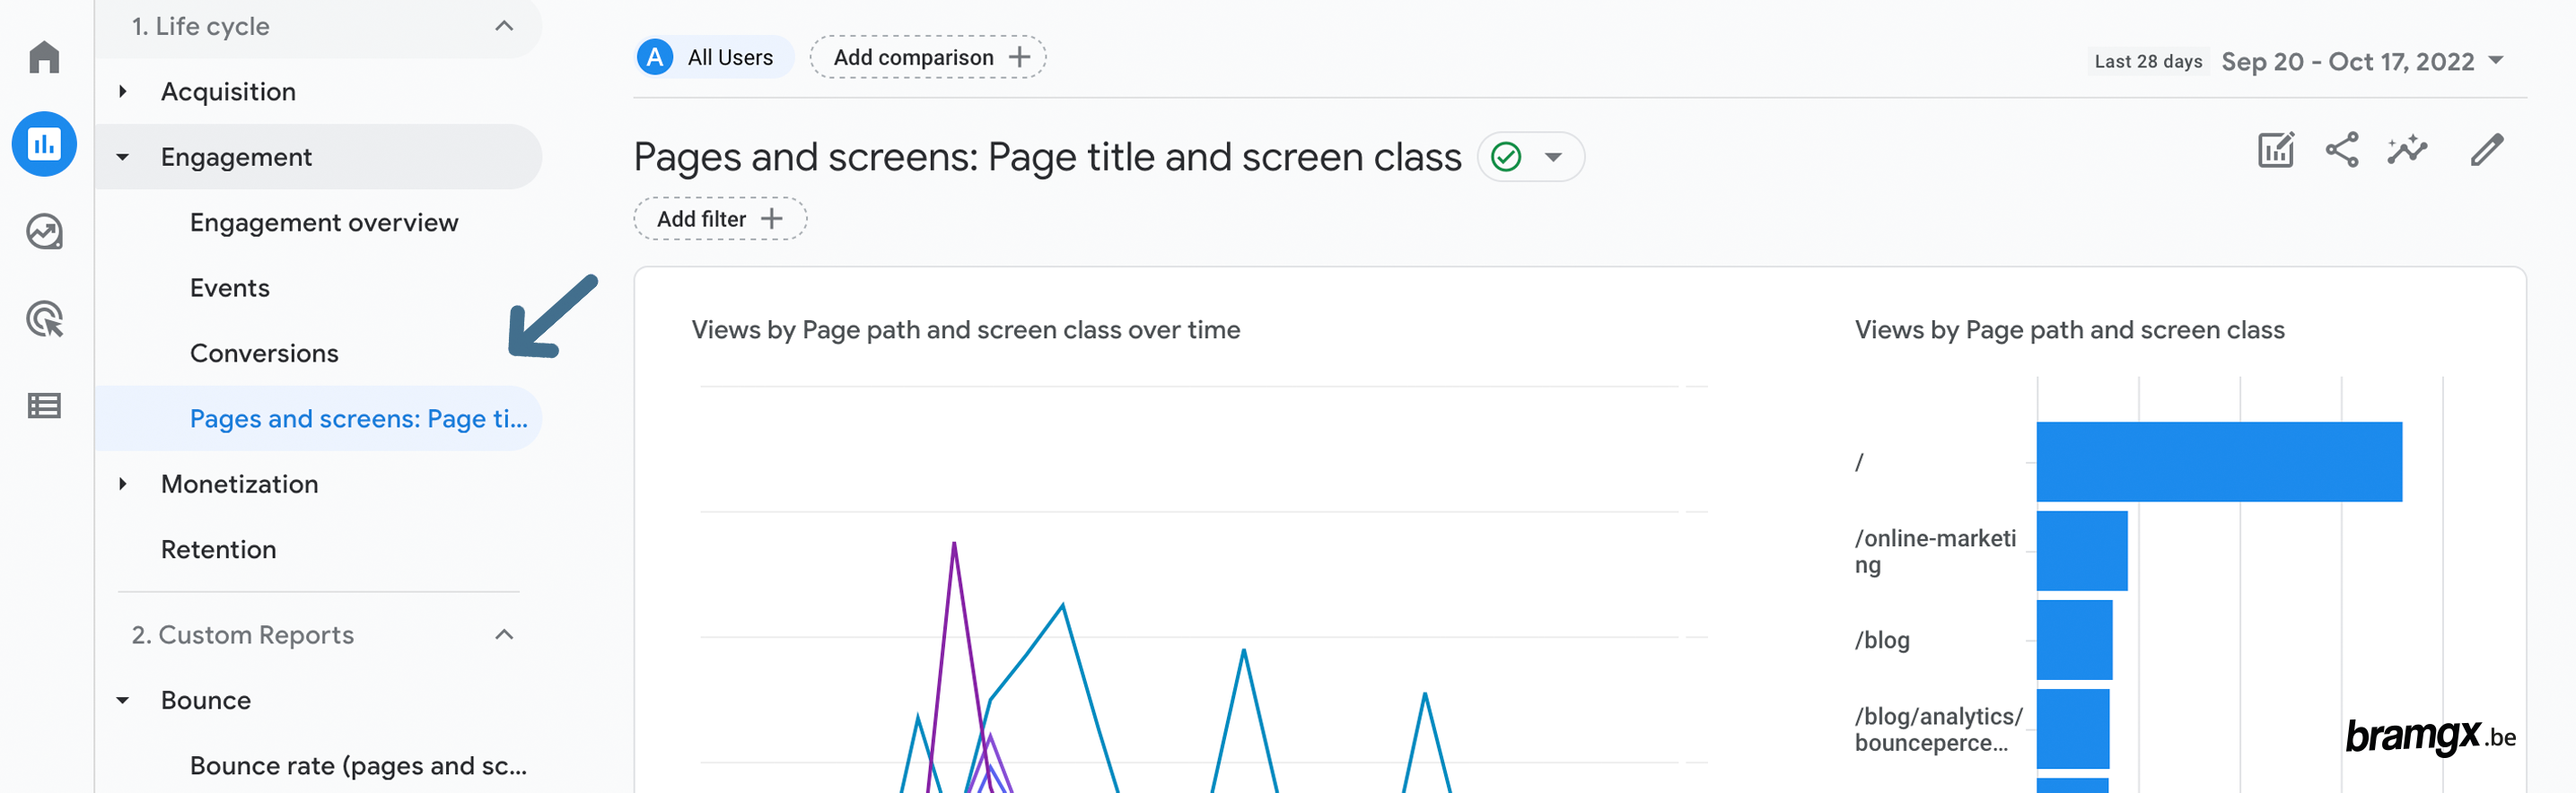Image resolution: width=2576 pixels, height=793 pixels.
Task: Click the '2. Custom Reports' section header
Action: pyautogui.click(x=243, y=635)
